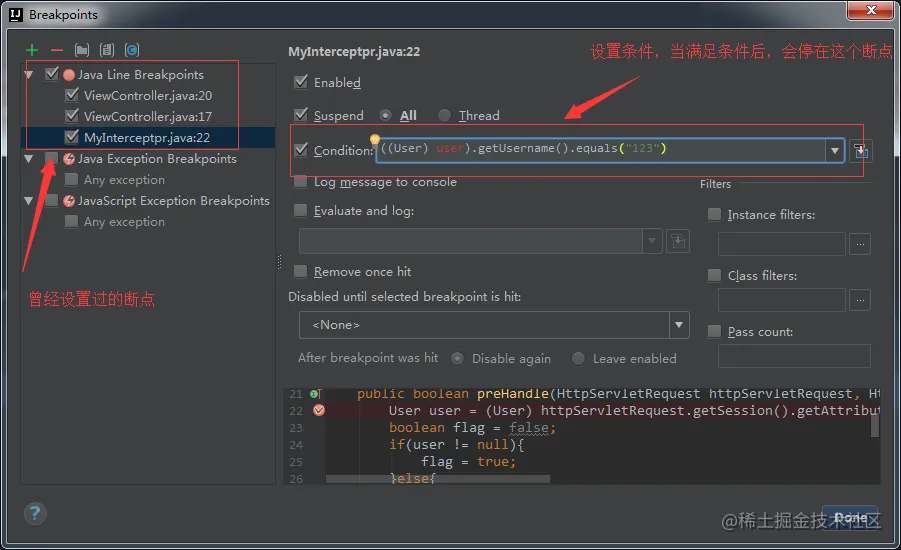Click the override gutter icon on line 21
This screenshot has height=550, width=901.
315,394
